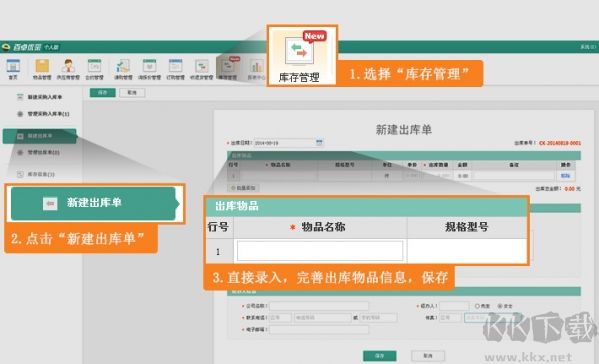The image size is (599, 364).
Task: Select 新建采购入库单 in the sidebar
Action: [44, 97]
